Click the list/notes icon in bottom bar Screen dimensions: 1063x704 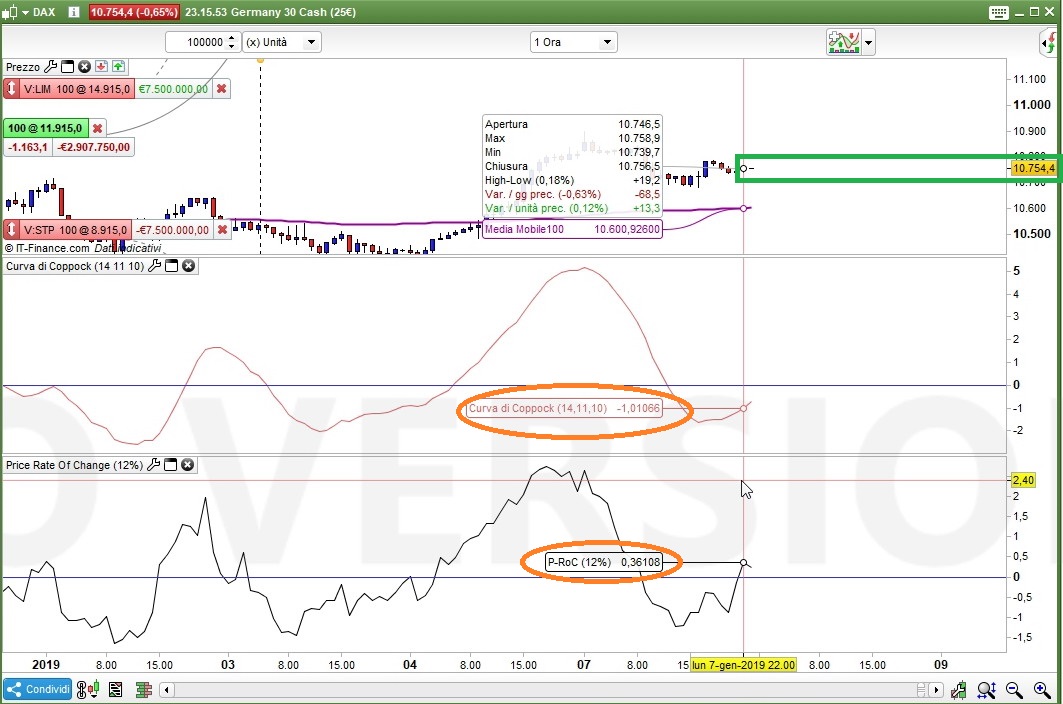click(115, 690)
